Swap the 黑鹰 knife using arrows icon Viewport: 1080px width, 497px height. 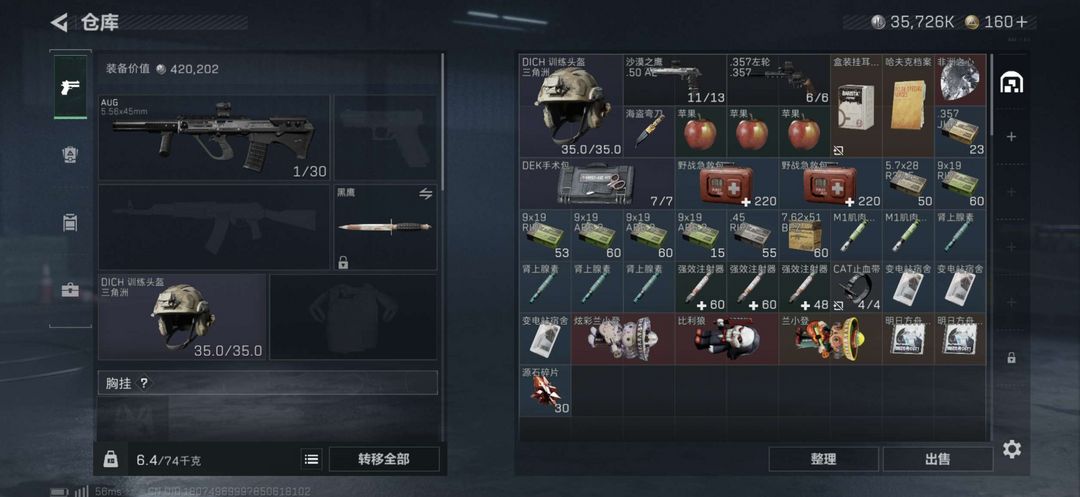click(426, 194)
